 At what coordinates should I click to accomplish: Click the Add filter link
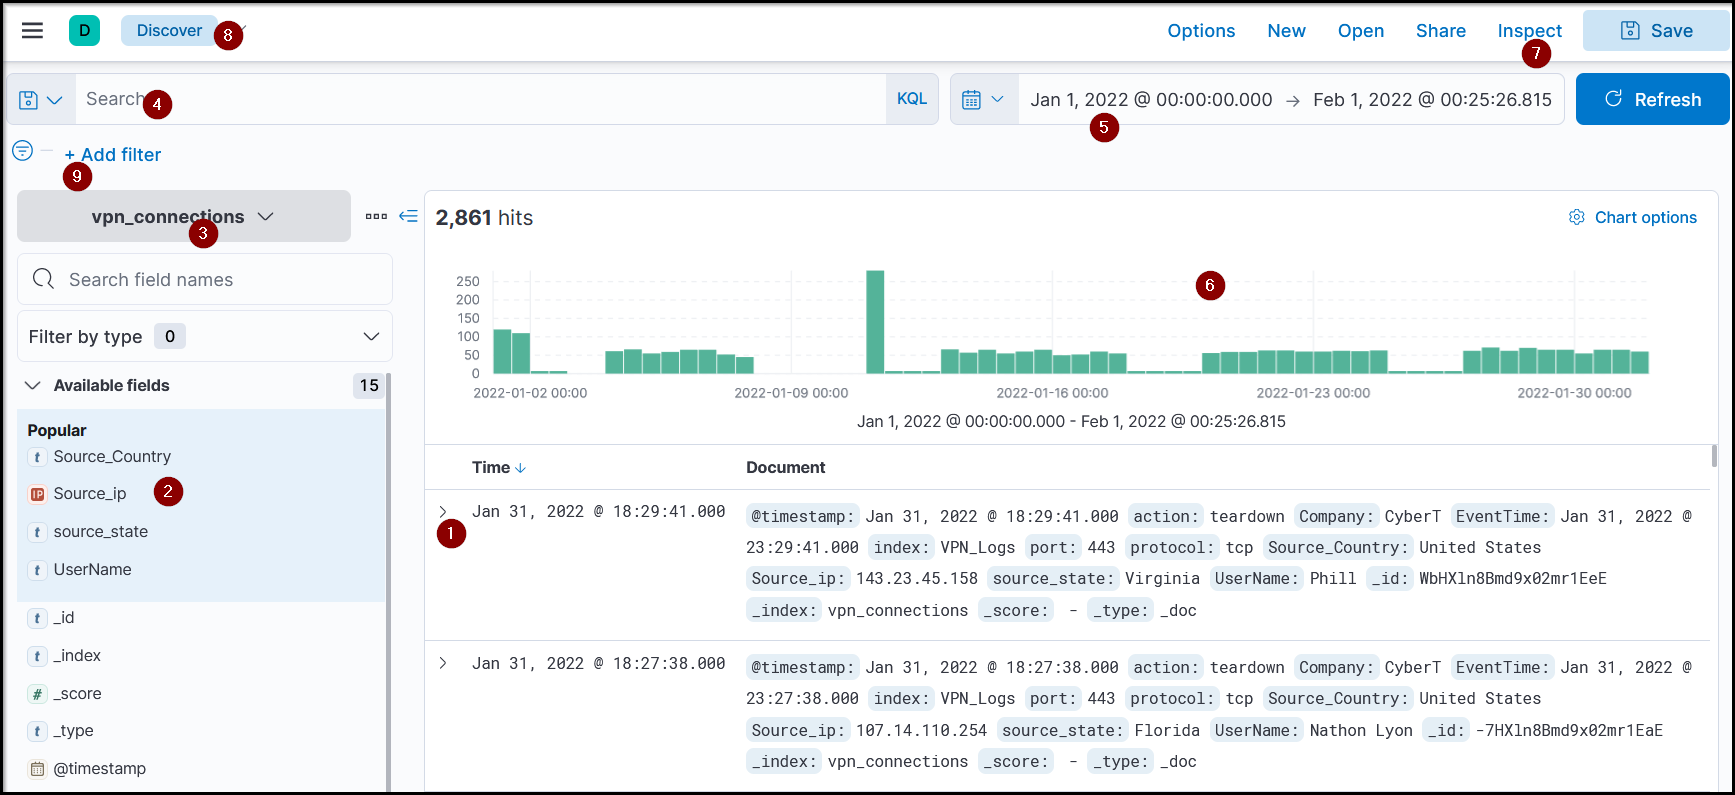click(x=113, y=155)
